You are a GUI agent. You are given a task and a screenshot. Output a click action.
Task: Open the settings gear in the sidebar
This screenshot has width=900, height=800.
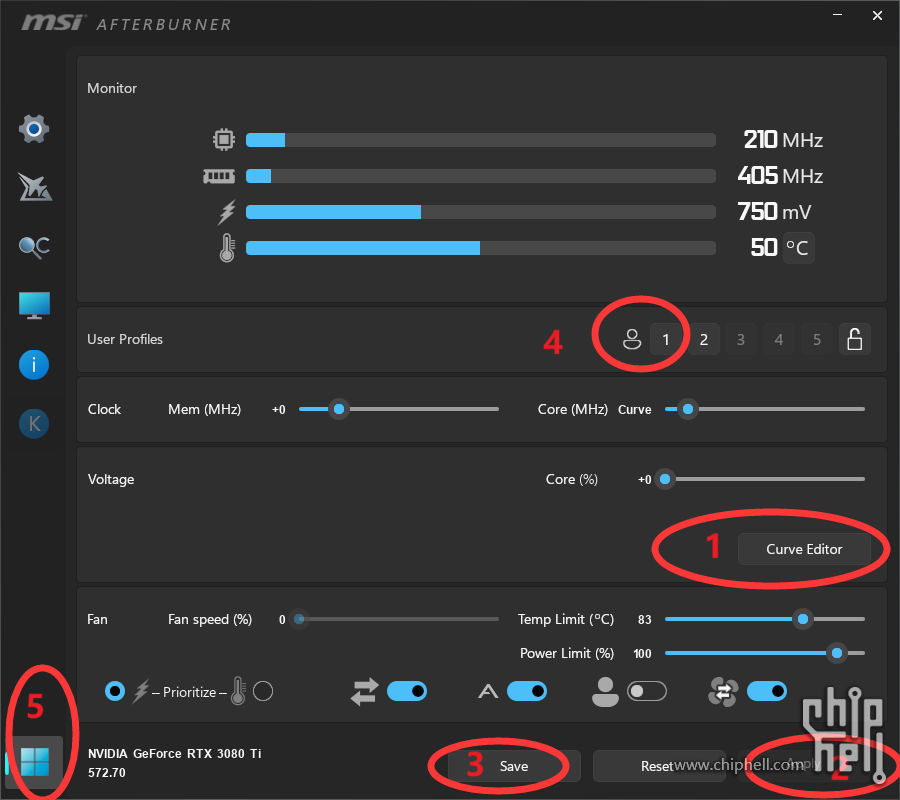coord(34,129)
